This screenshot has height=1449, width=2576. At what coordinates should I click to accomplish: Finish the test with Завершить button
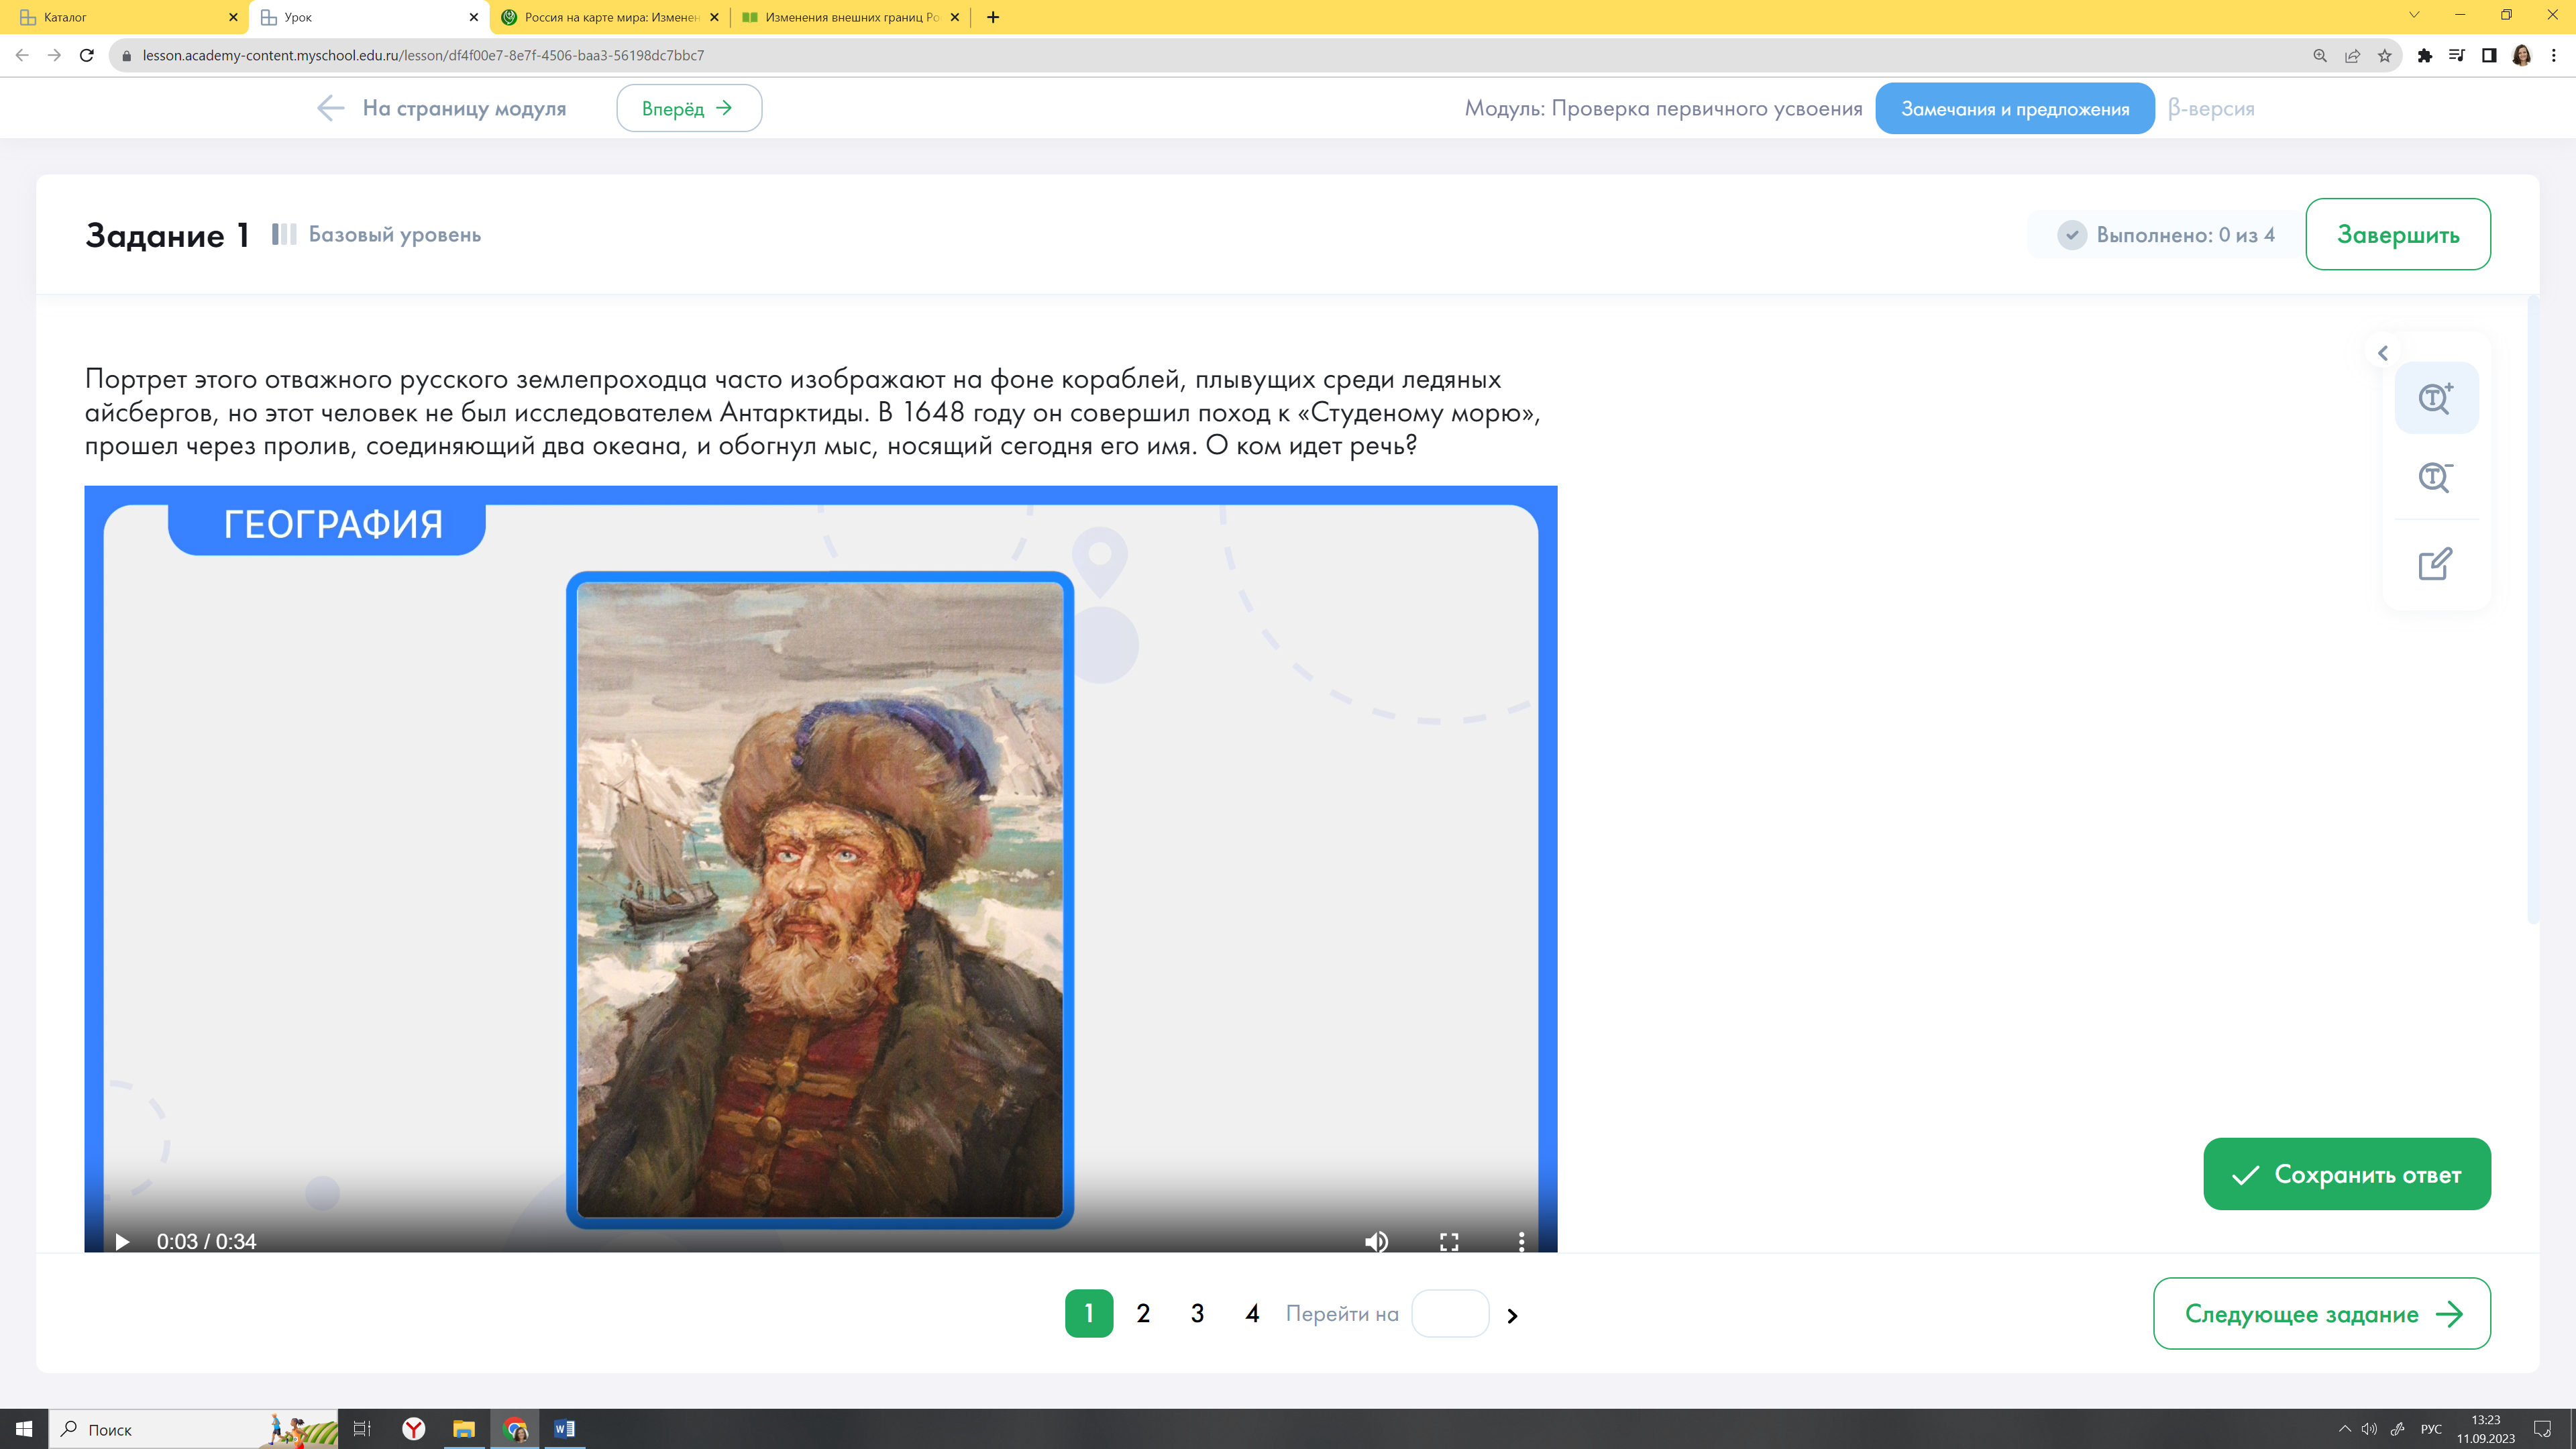click(x=2397, y=234)
